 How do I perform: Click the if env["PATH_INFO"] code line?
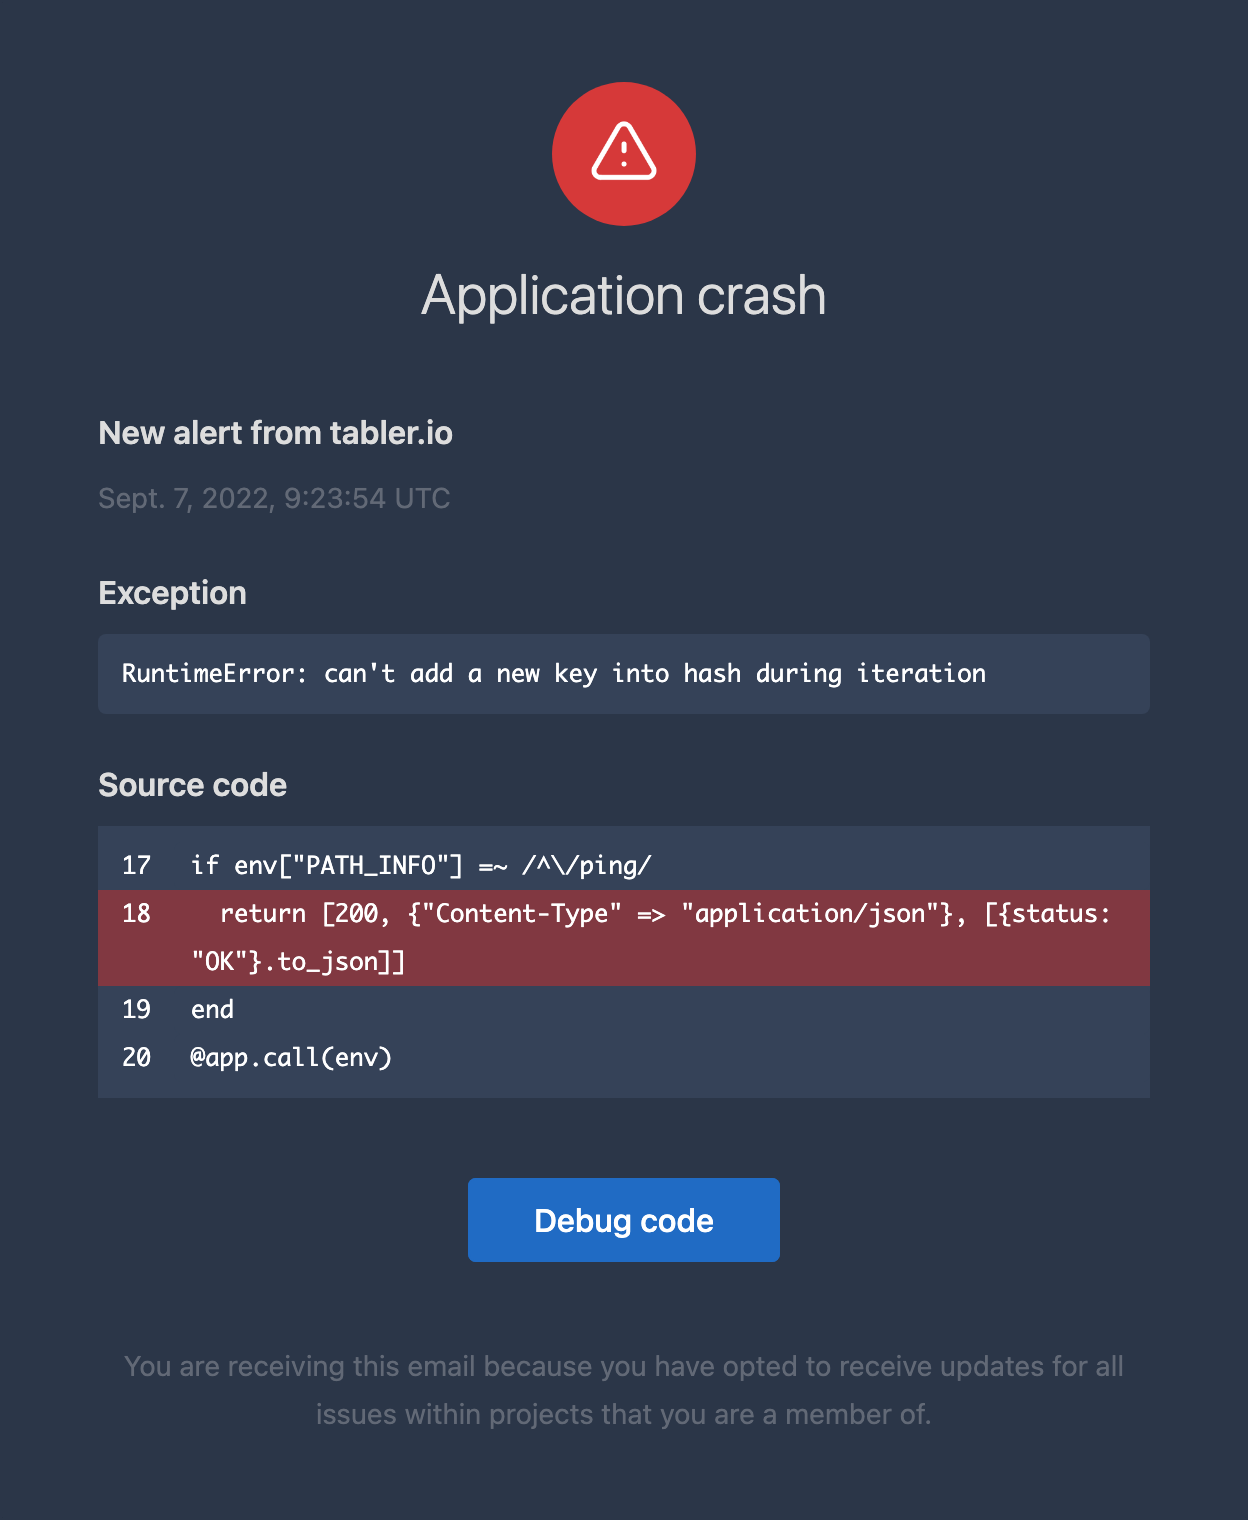(x=421, y=865)
